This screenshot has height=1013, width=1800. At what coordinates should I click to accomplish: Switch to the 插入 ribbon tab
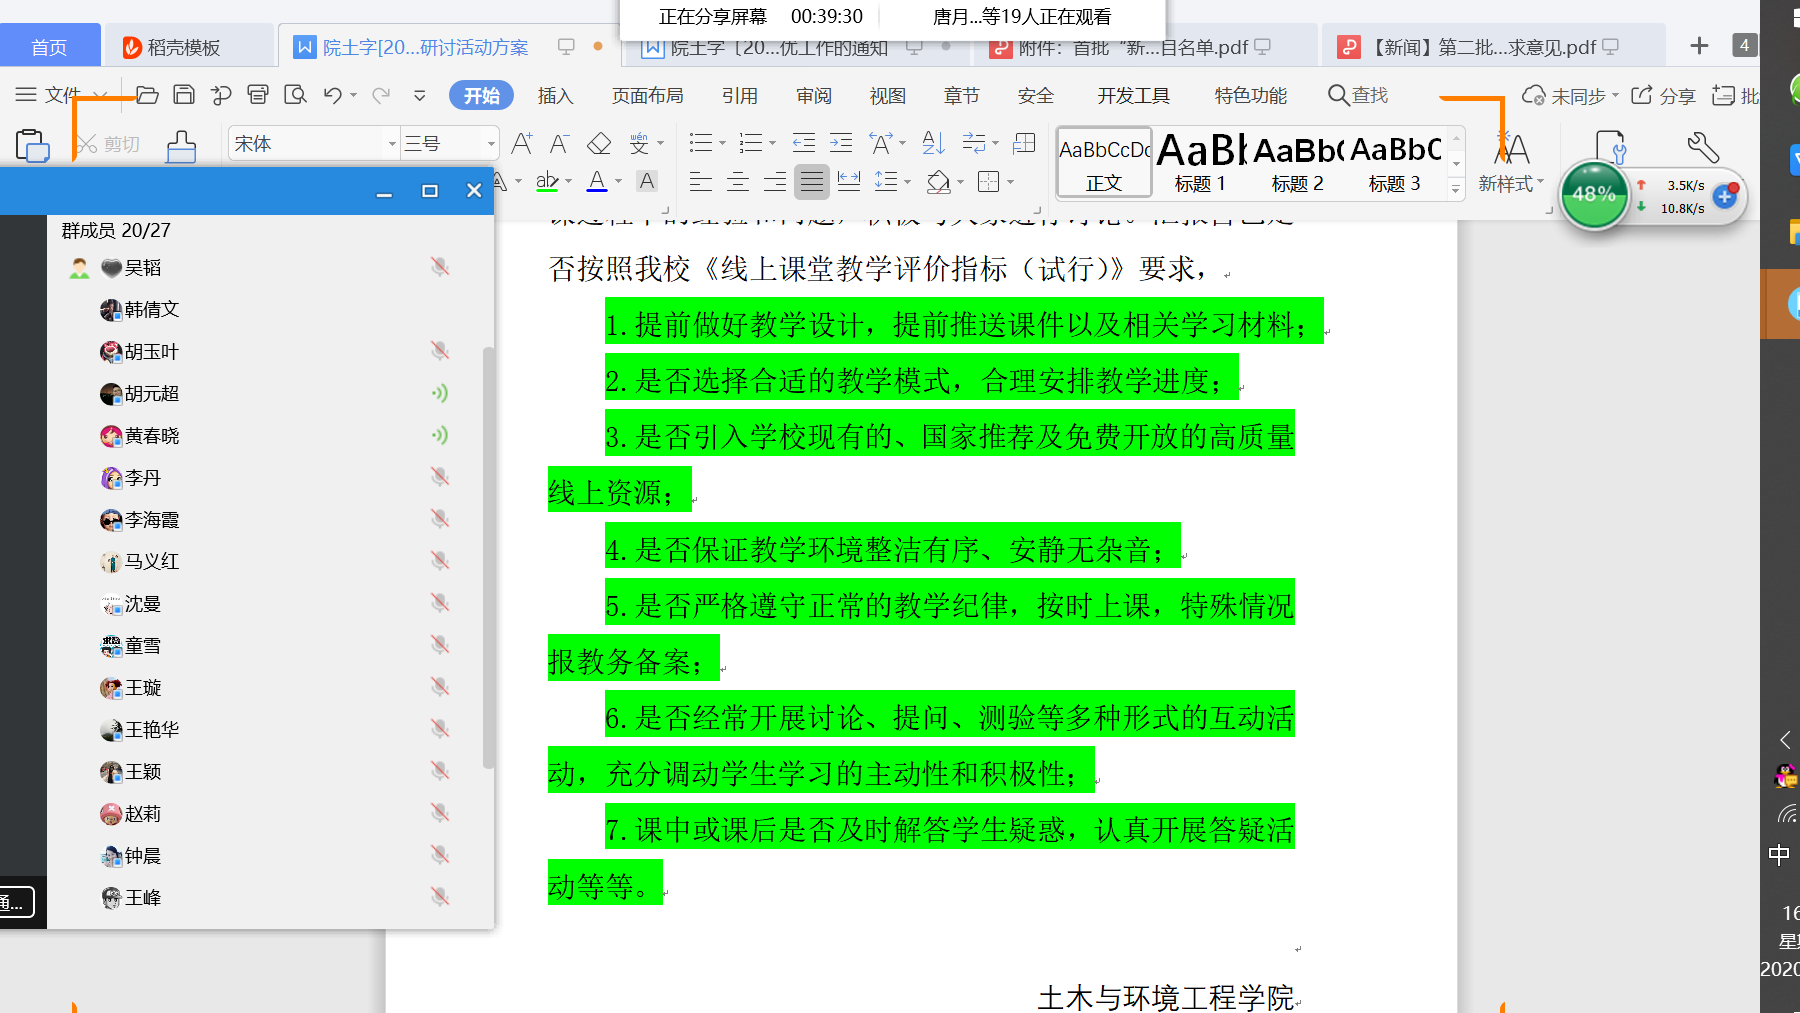pyautogui.click(x=555, y=96)
